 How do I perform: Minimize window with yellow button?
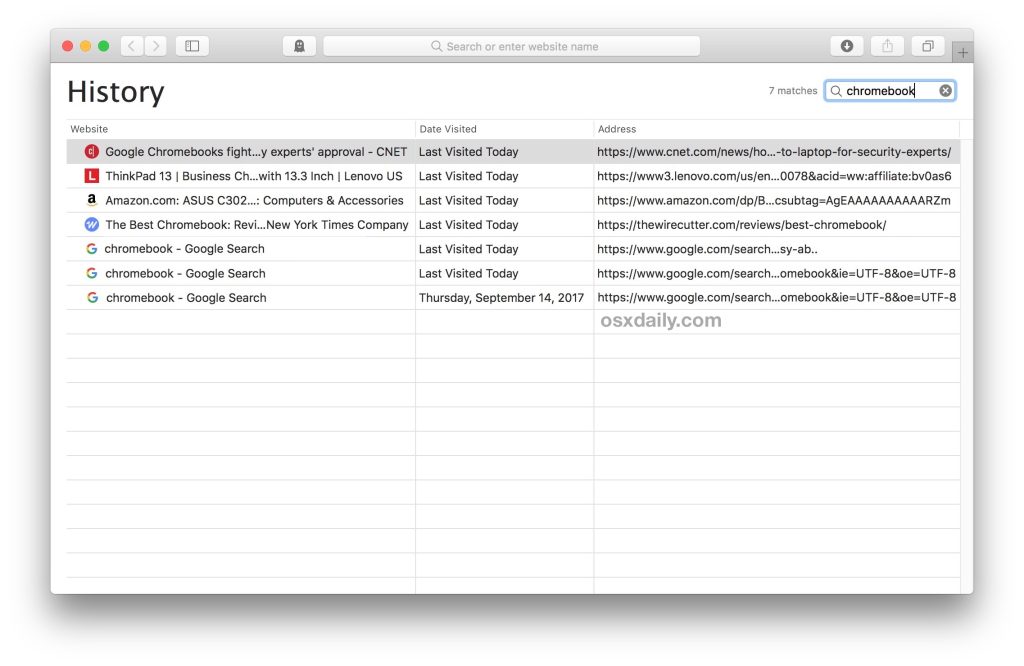[86, 46]
